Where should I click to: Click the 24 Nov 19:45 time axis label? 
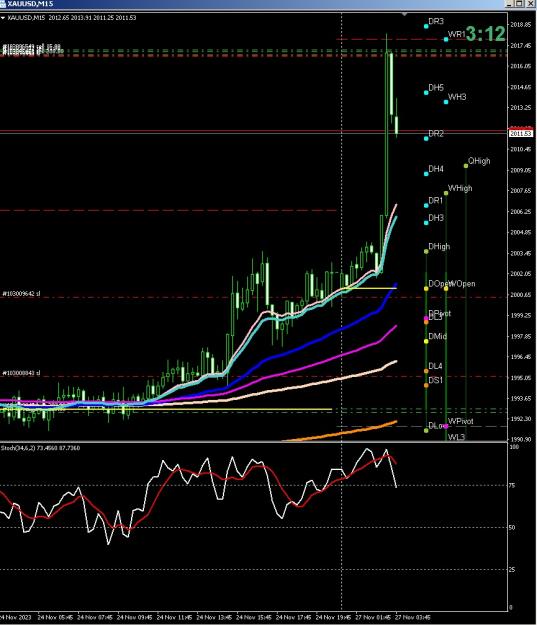pyautogui.click(x=333, y=617)
